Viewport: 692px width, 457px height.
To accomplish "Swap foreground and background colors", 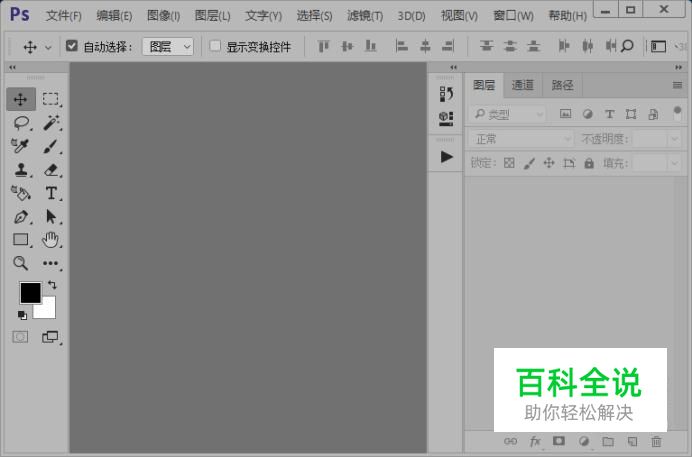I will point(52,285).
